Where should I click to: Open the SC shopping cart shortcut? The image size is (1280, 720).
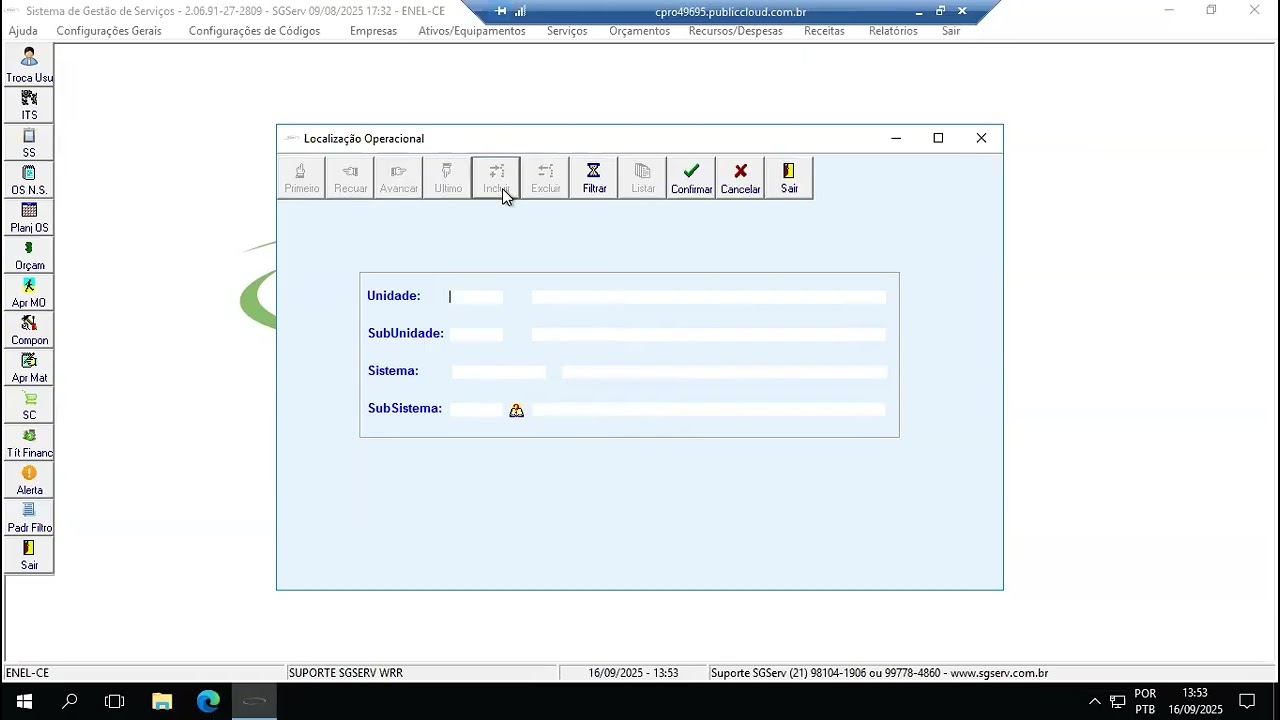pyautogui.click(x=29, y=405)
